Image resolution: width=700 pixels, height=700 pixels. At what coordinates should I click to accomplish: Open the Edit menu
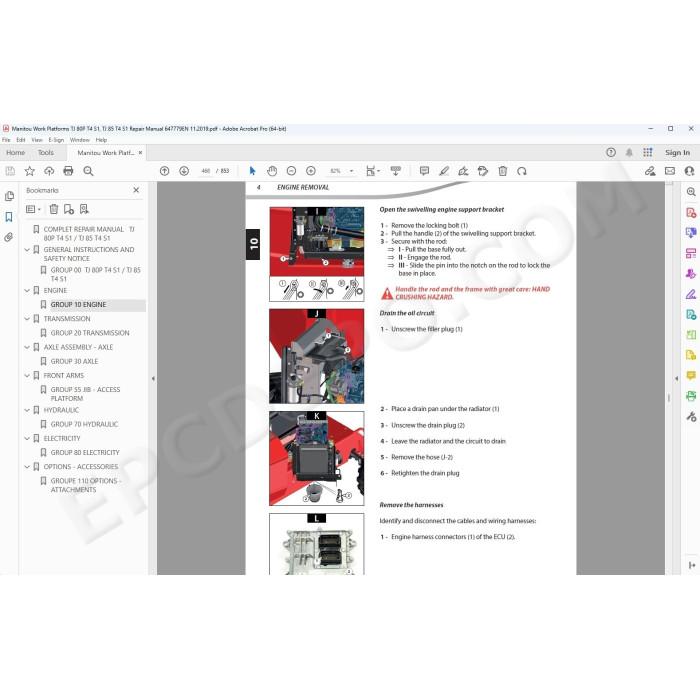pos(21,140)
